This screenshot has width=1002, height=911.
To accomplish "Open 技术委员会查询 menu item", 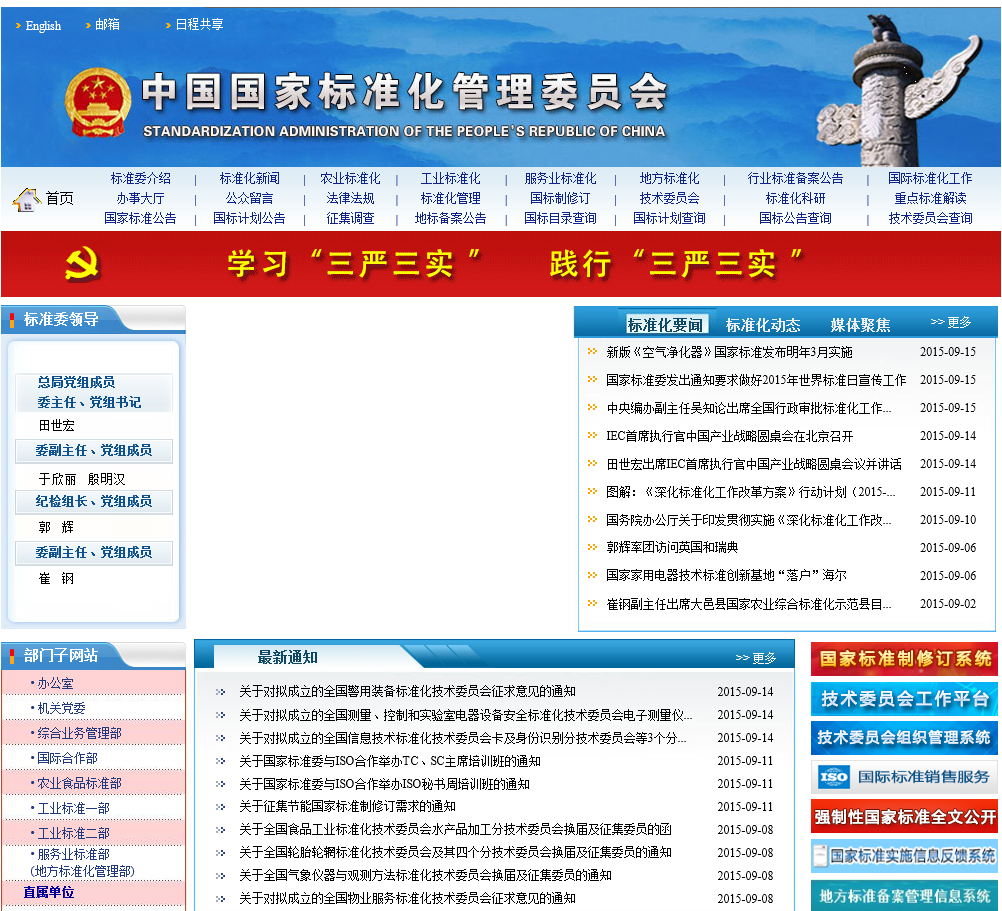I will [930, 218].
